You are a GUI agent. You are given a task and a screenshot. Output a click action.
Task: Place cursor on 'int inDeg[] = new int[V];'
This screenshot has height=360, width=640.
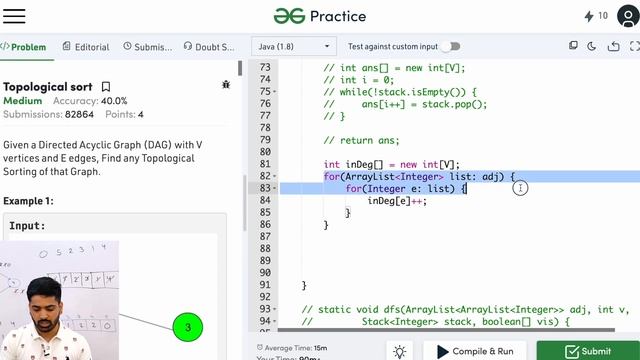pyautogui.click(x=391, y=164)
